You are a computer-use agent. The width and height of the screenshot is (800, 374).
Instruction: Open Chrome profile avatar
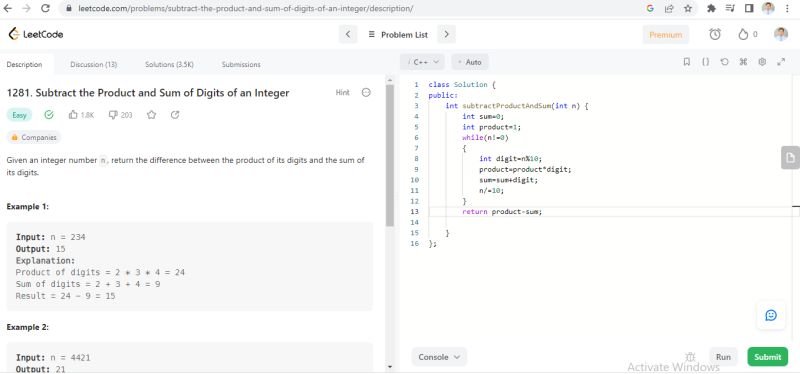click(x=768, y=8)
